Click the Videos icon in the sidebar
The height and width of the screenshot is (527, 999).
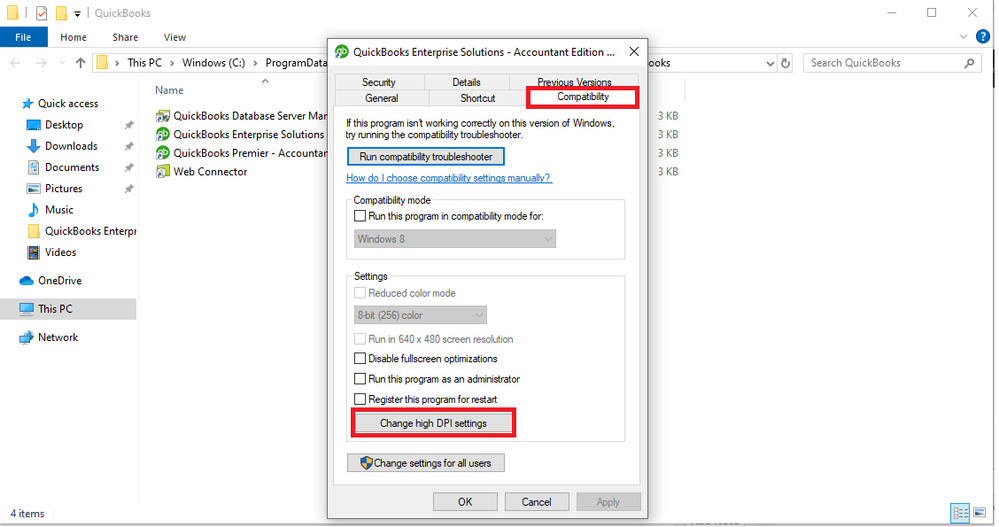point(33,252)
